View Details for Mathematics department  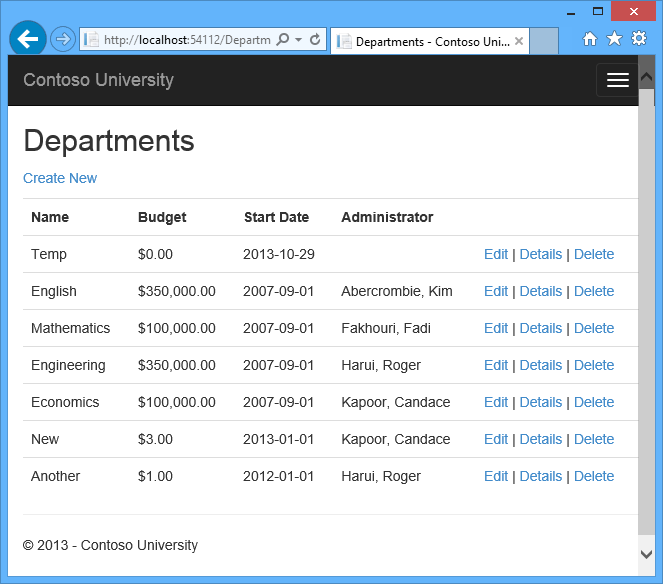click(541, 328)
